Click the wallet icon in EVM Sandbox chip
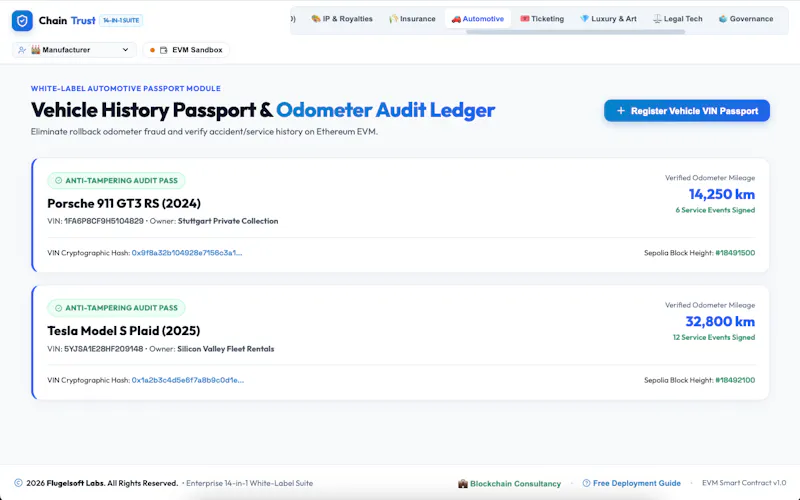 (x=164, y=50)
